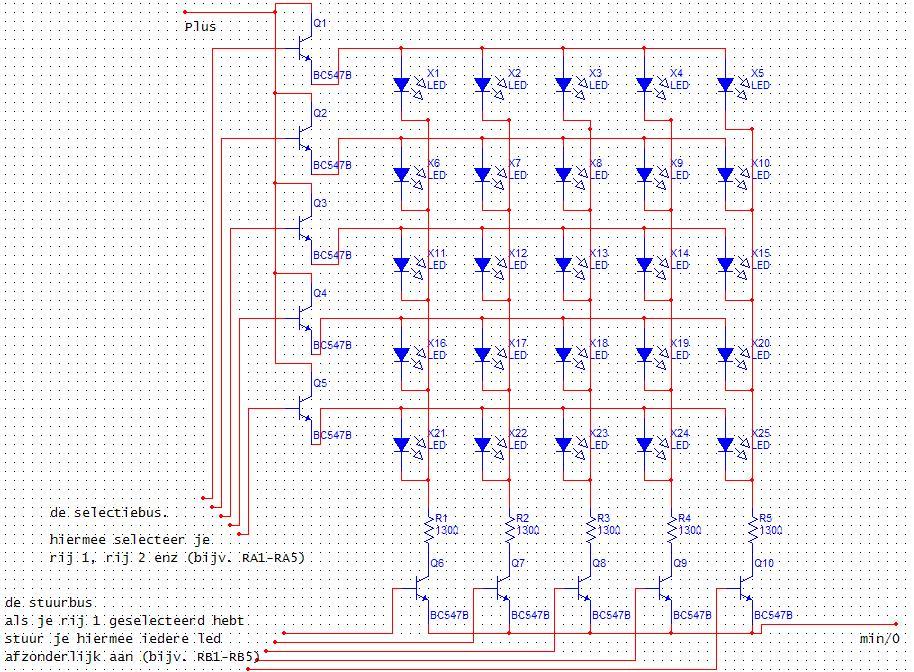Click the LED symbol labeled X25
Image resolution: width=914 pixels, height=672 pixels.
[727, 445]
